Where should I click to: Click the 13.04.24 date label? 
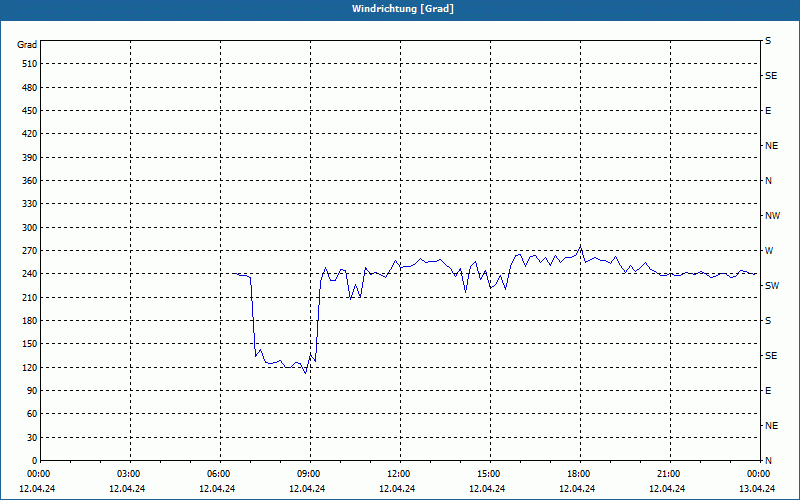pos(757,488)
